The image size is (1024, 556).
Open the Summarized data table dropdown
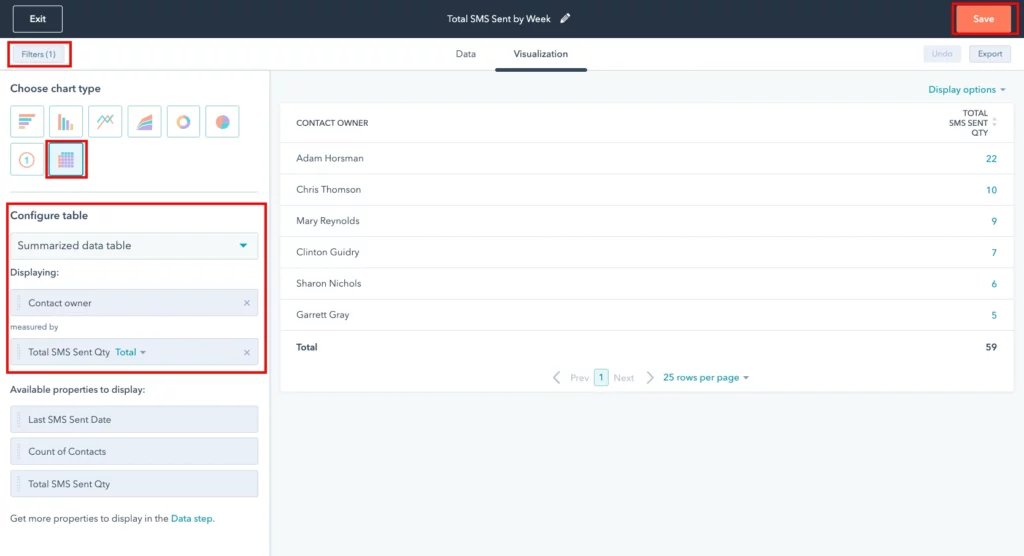(134, 246)
